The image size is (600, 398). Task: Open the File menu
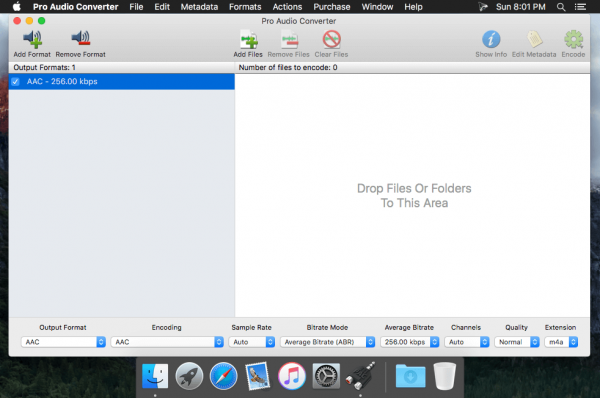(x=136, y=7)
